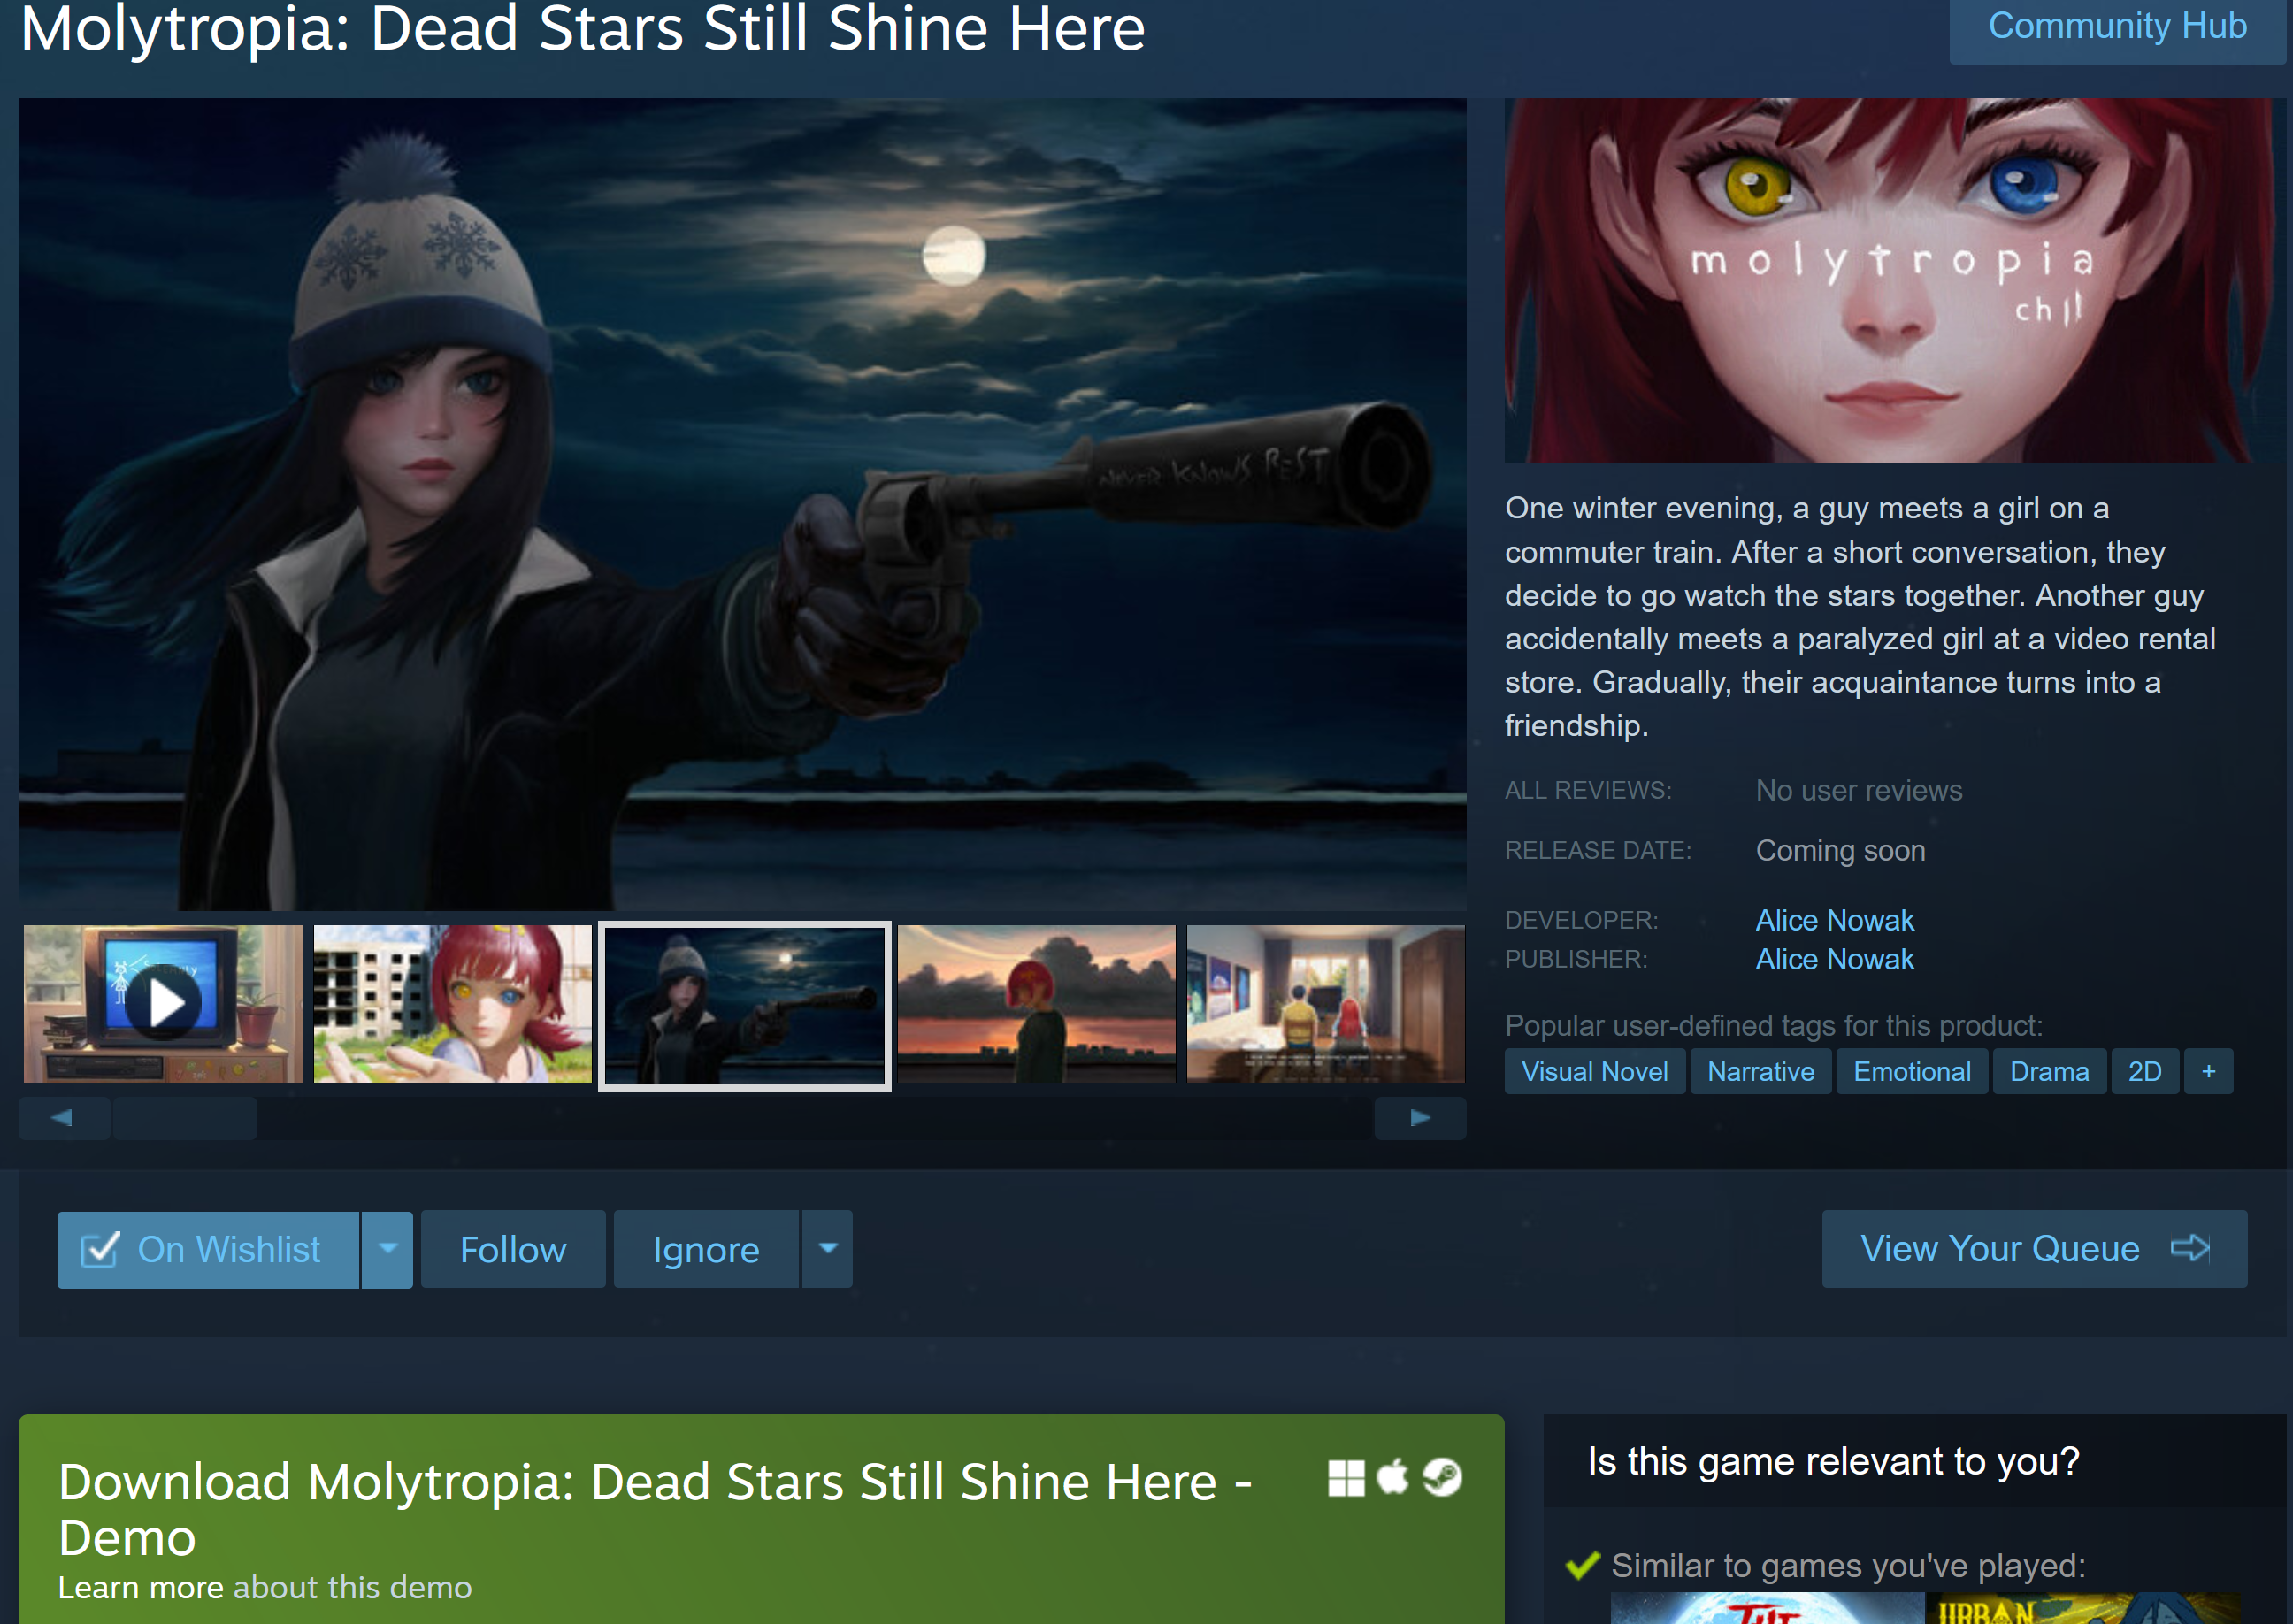Open the Emotional tag
This screenshot has height=1624, width=2293.
[1911, 1071]
